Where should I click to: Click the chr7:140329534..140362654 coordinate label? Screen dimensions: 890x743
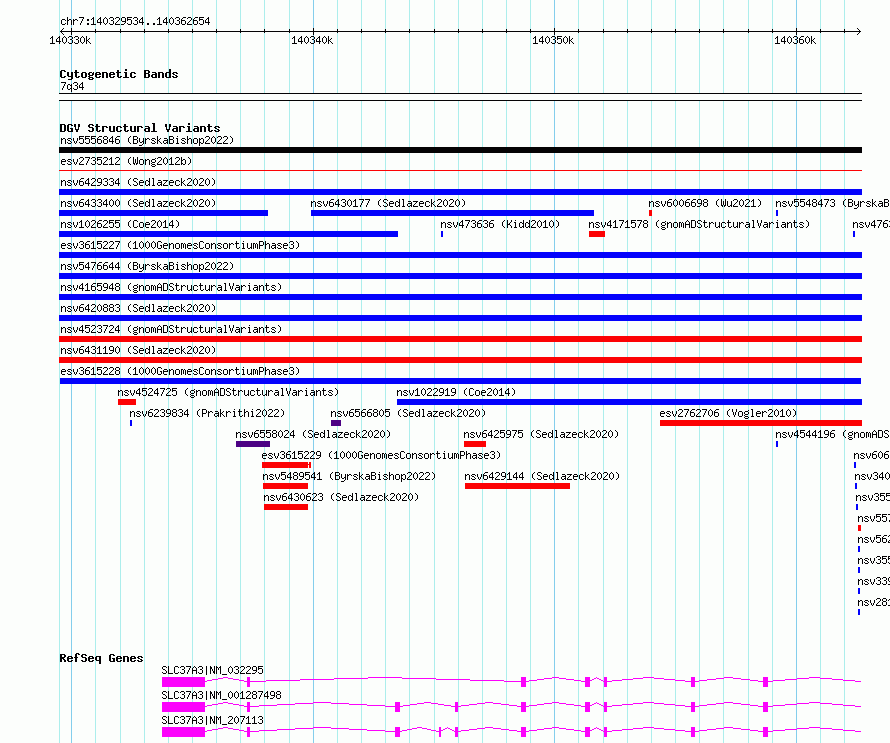coord(135,22)
